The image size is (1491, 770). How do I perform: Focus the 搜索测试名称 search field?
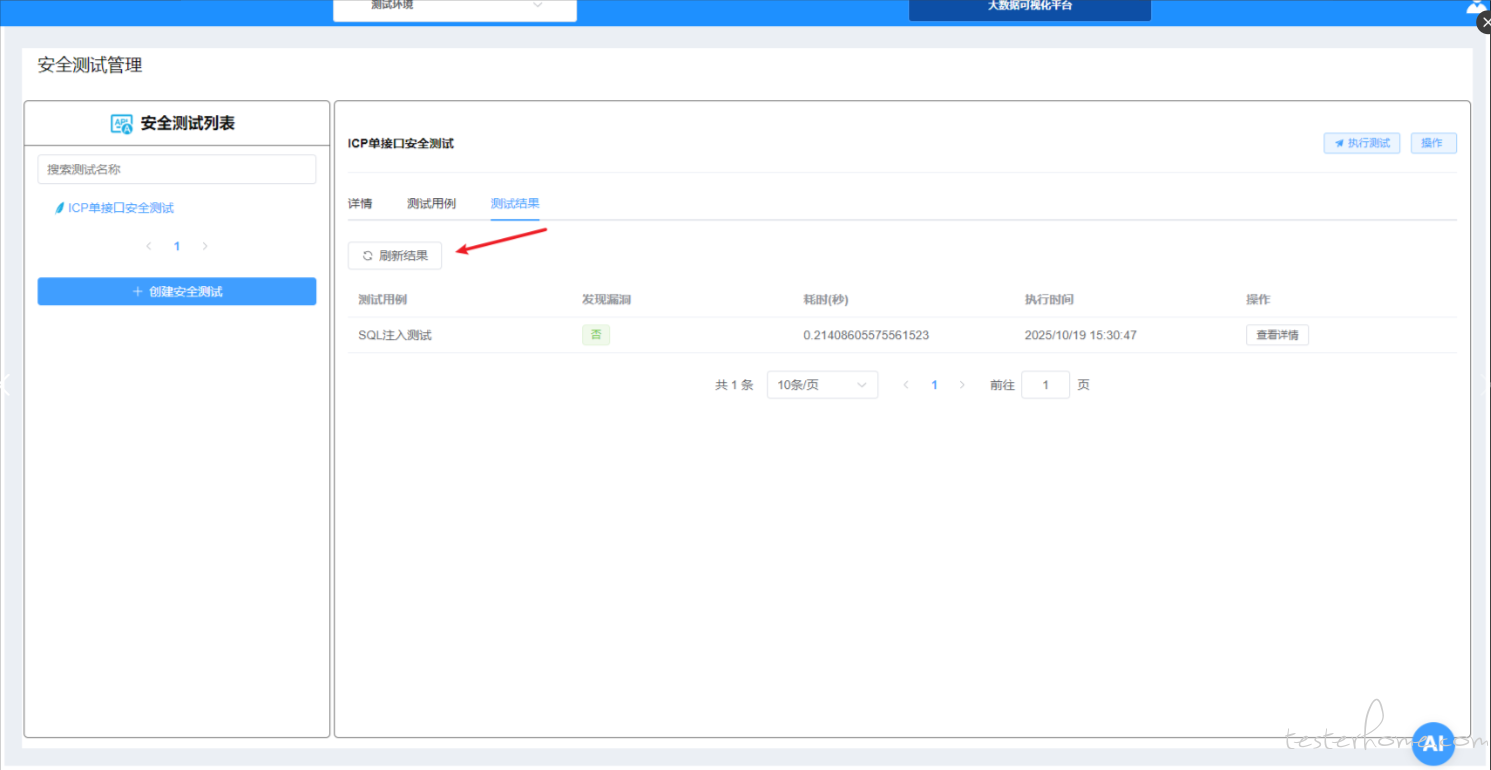[177, 169]
